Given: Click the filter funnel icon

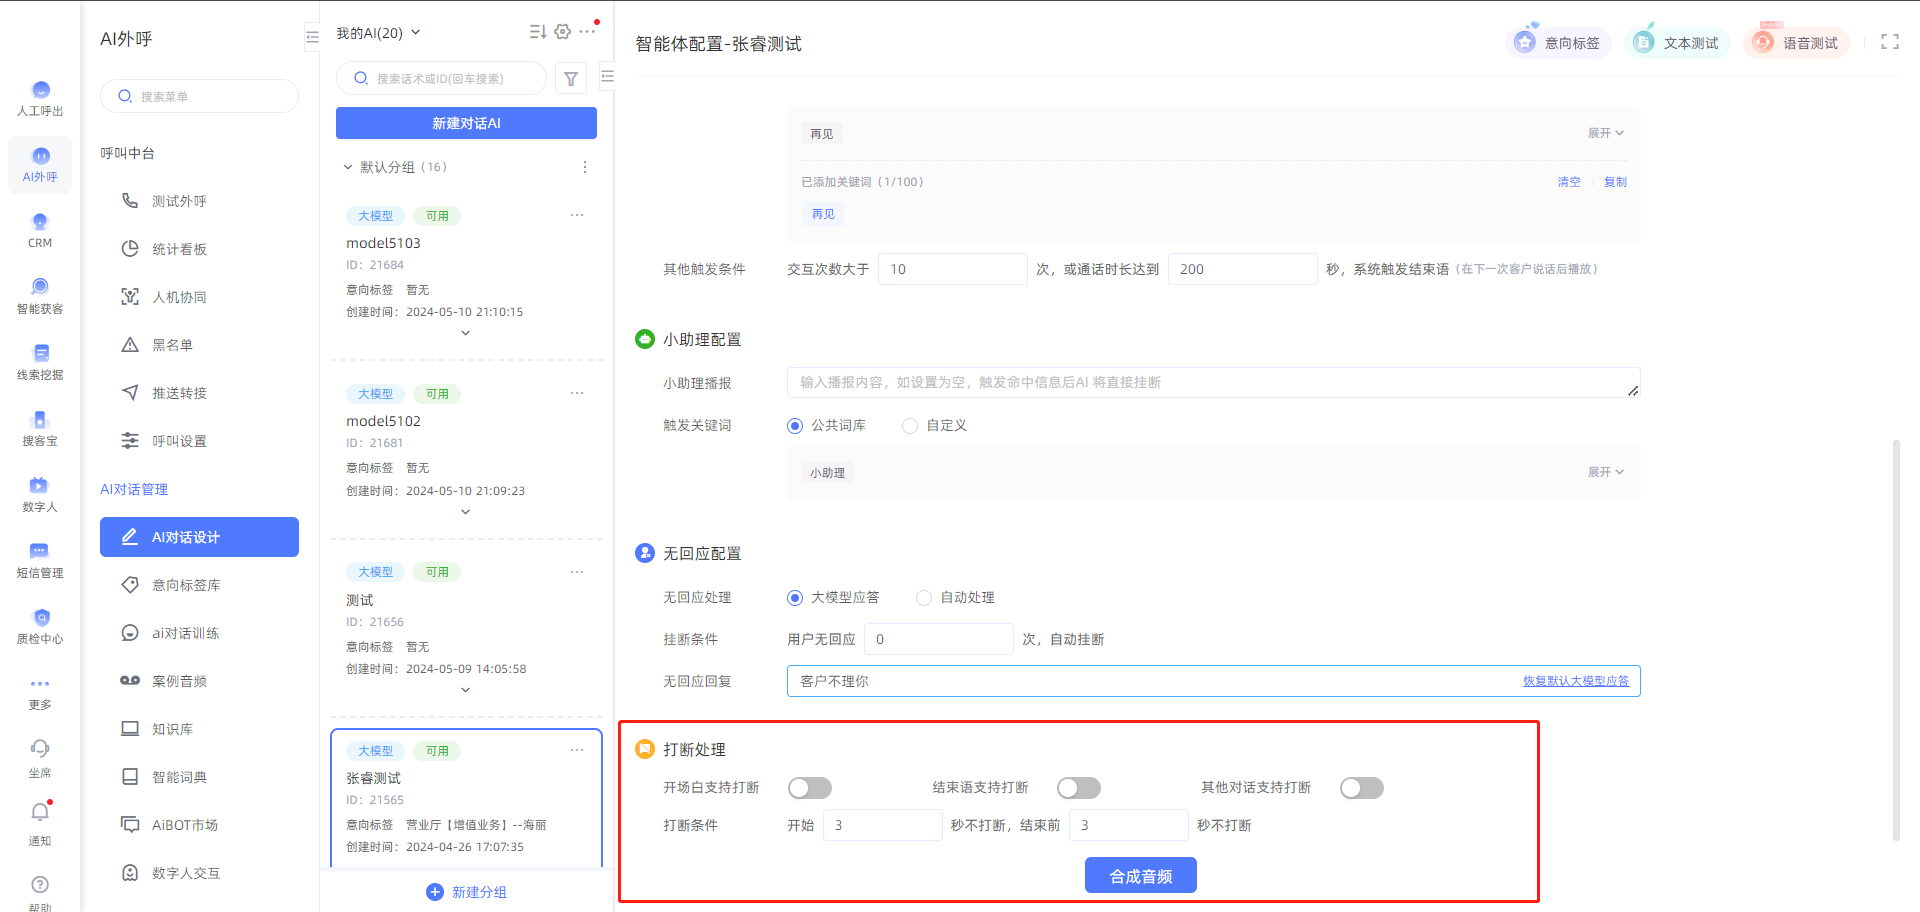Looking at the screenshot, I should click(571, 78).
